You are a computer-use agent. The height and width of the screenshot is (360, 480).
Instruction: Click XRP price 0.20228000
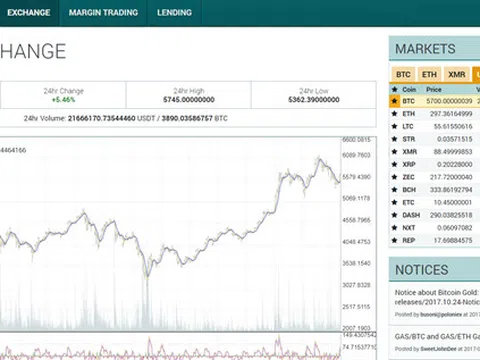point(455,164)
